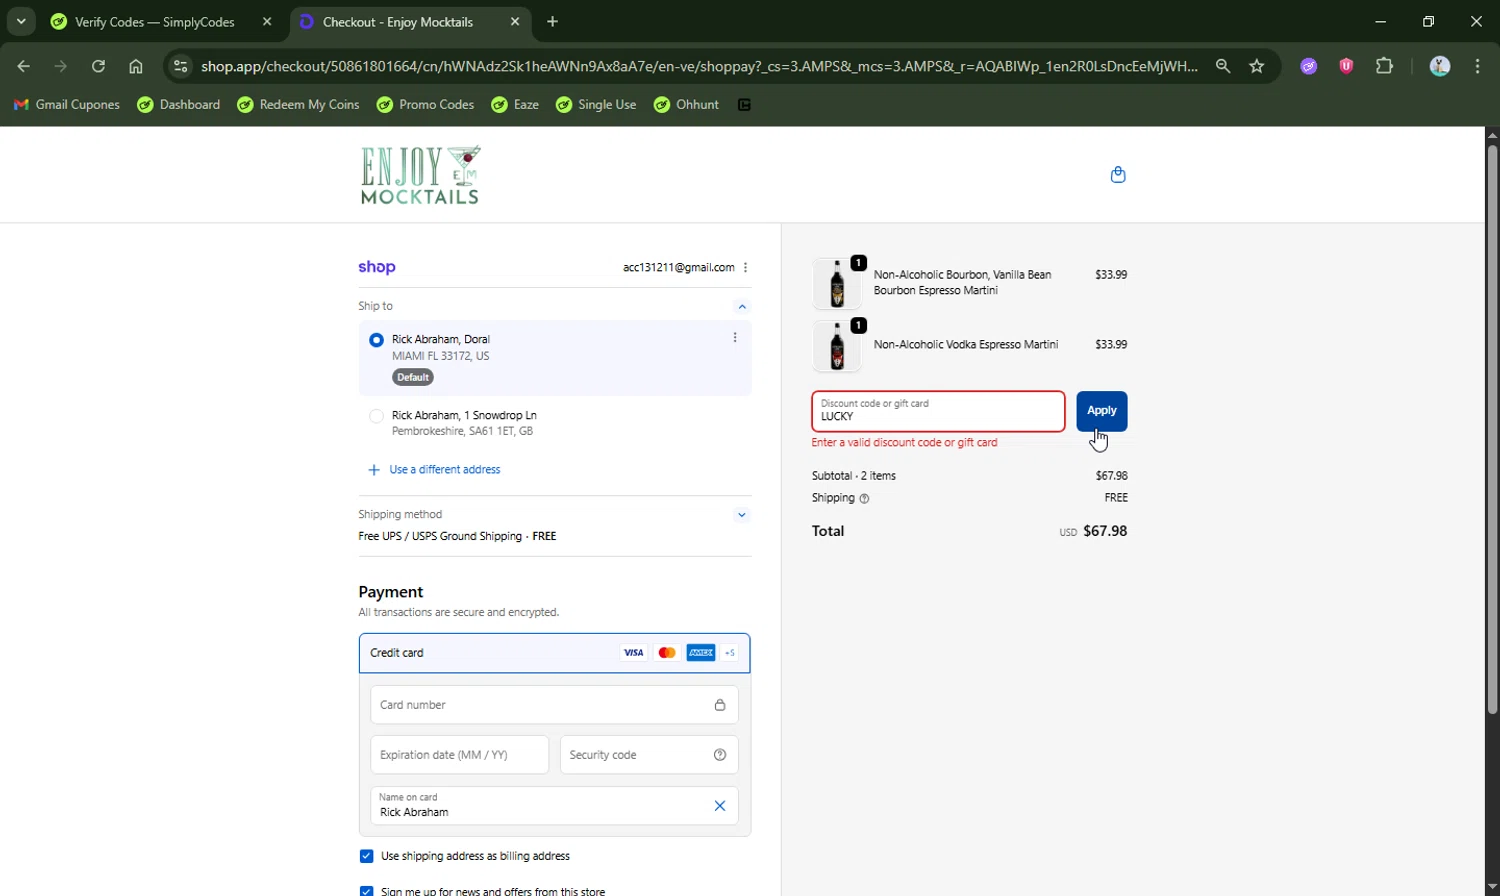The image size is (1500, 896).
Task: Focus the Security code field
Action: click(x=649, y=755)
